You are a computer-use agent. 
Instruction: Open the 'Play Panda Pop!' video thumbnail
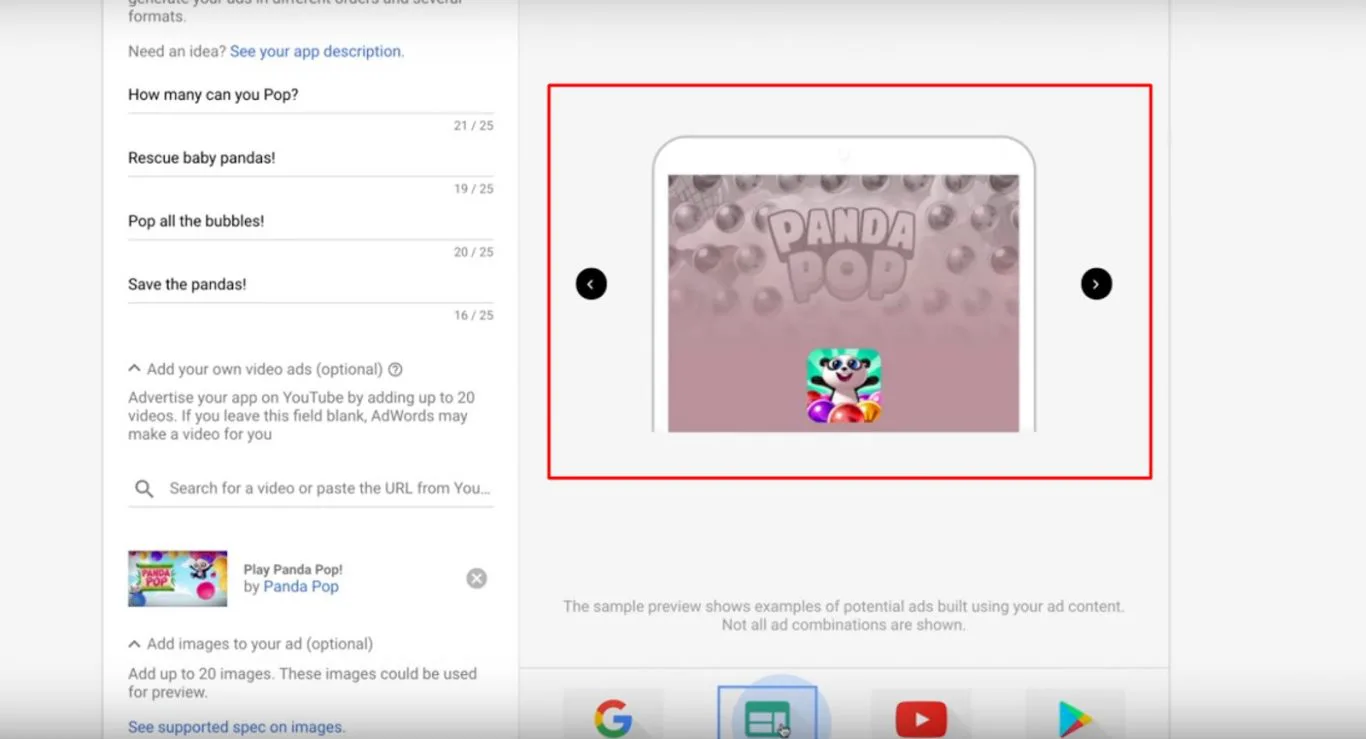pos(178,578)
